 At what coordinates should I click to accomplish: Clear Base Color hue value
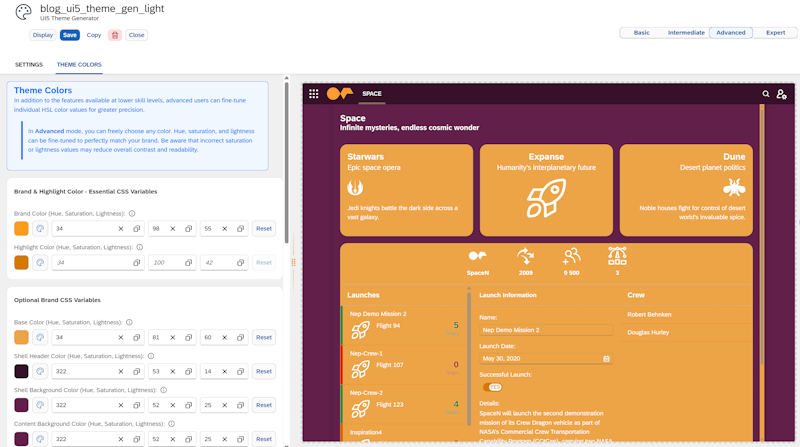pos(121,337)
